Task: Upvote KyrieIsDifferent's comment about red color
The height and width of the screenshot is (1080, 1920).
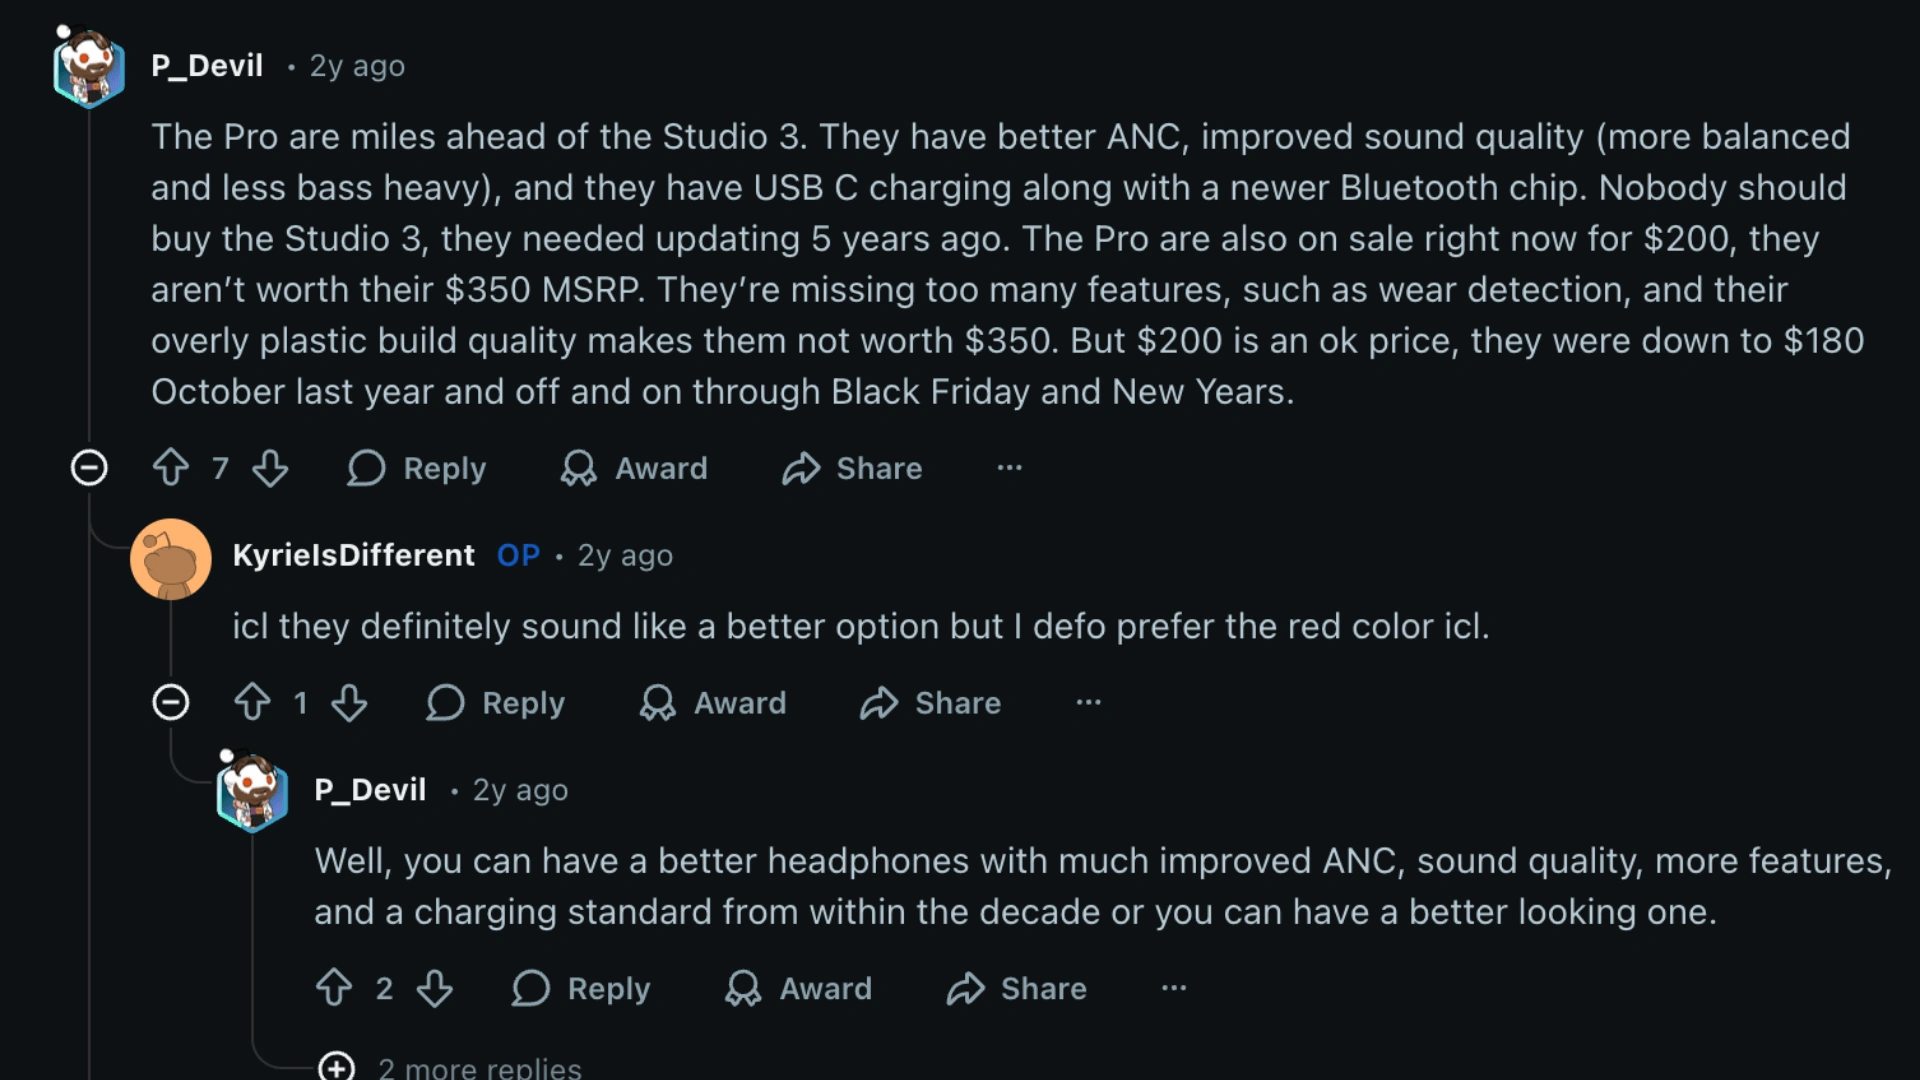Action: tap(252, 703)
